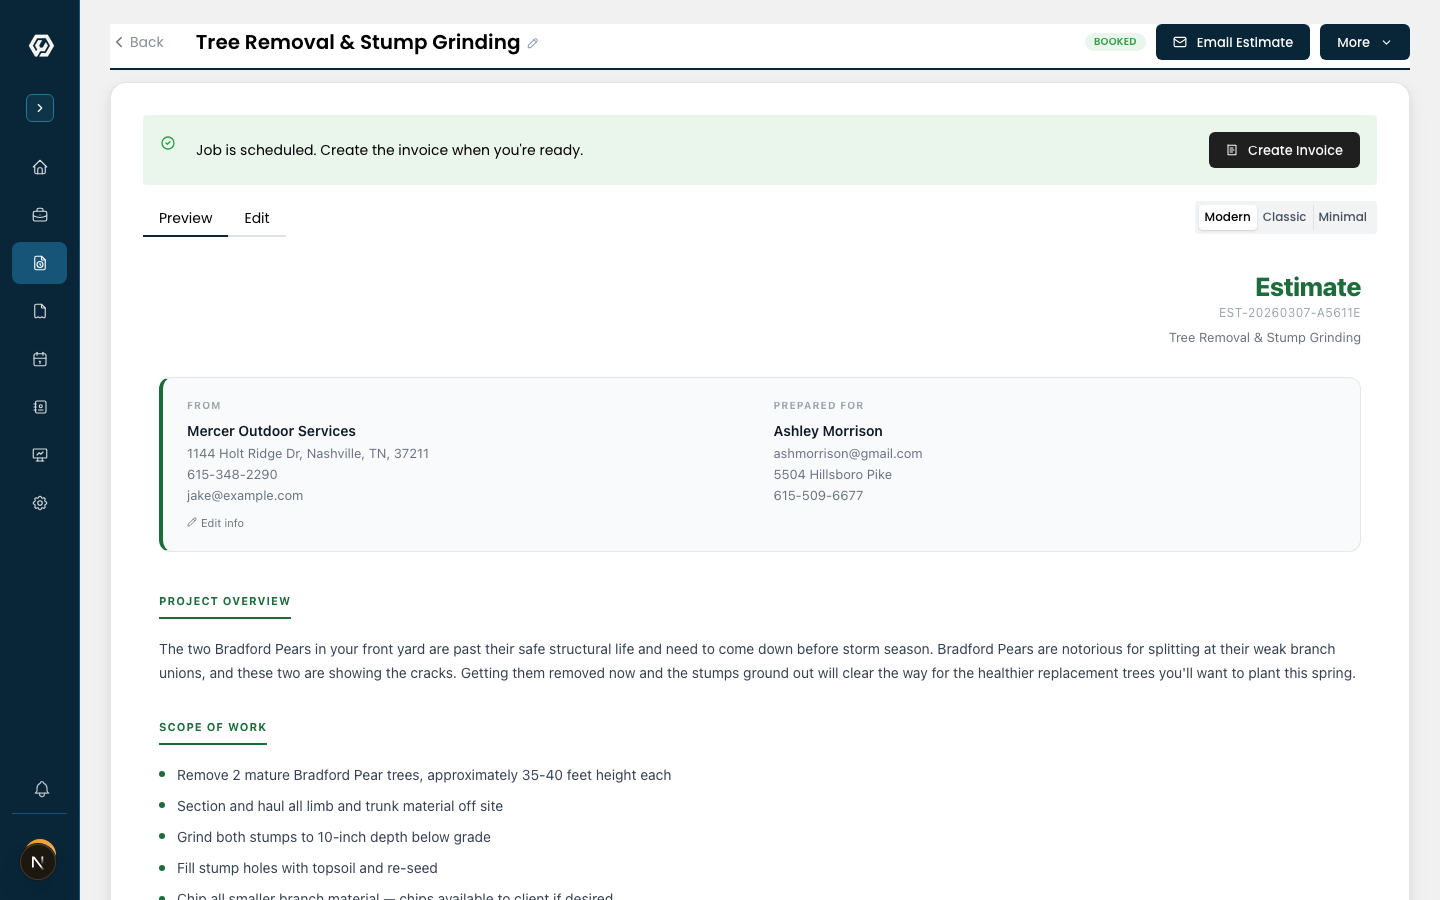This screenshot has height=900, width=1440.
Task: Open the settings gear icon
Action: [40, 503]
